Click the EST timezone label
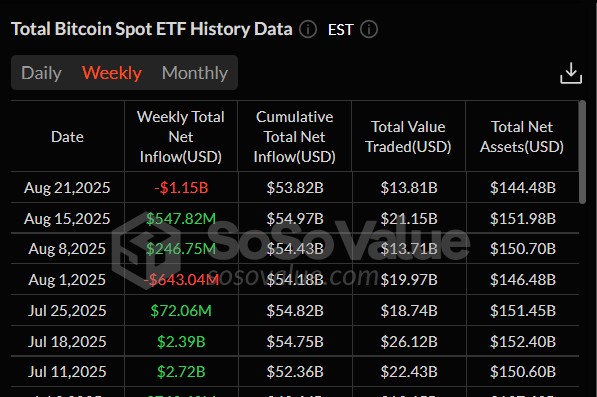The height and width of the screenshot is (397, 597). pos(340,30)
